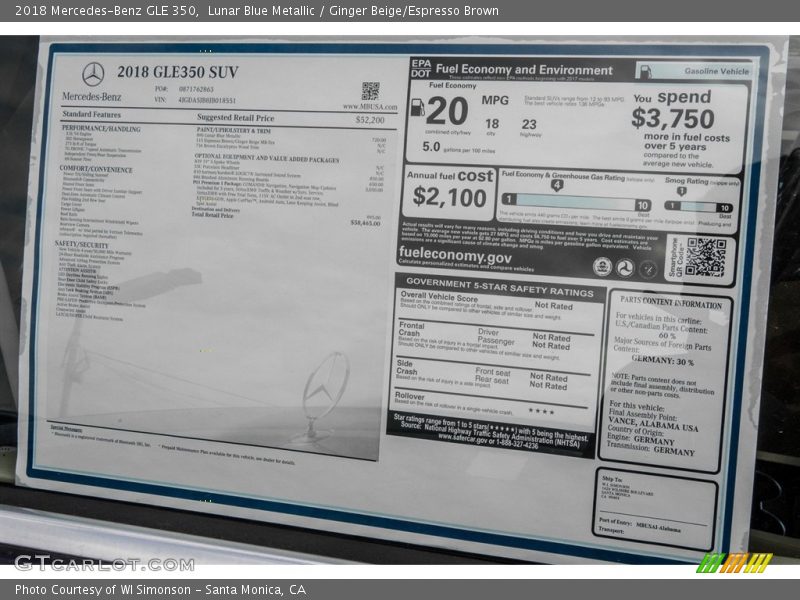
Task: Click the middle round agency seal near fueleconomy.gov
Action: pyautogui.click(x=625, y=267)
